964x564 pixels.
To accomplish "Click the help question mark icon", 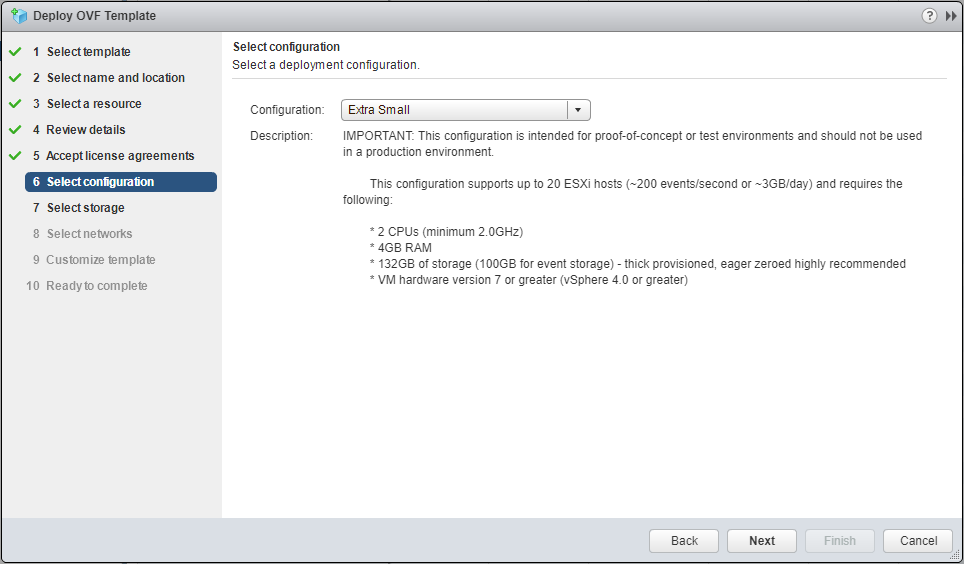I will [x=930, y=16].
